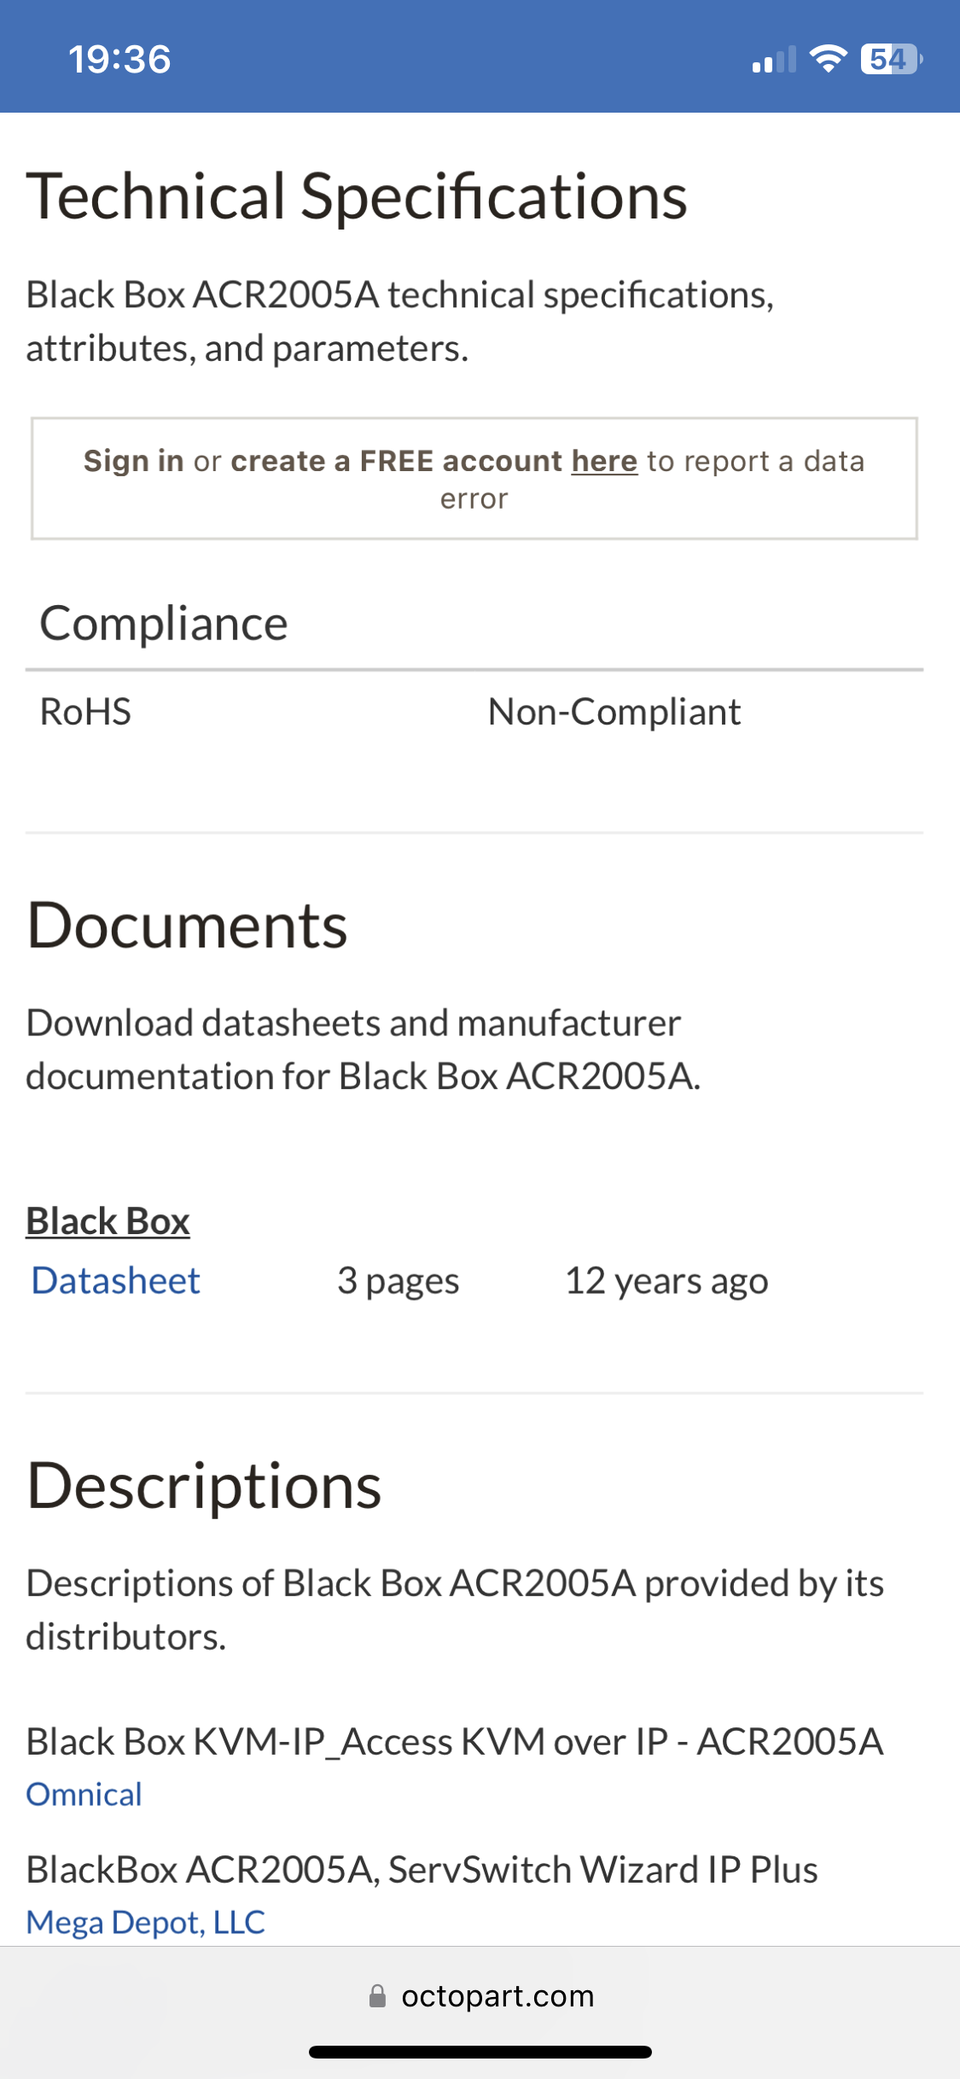Tap the padlock icon beside octopart.com

377,1996
